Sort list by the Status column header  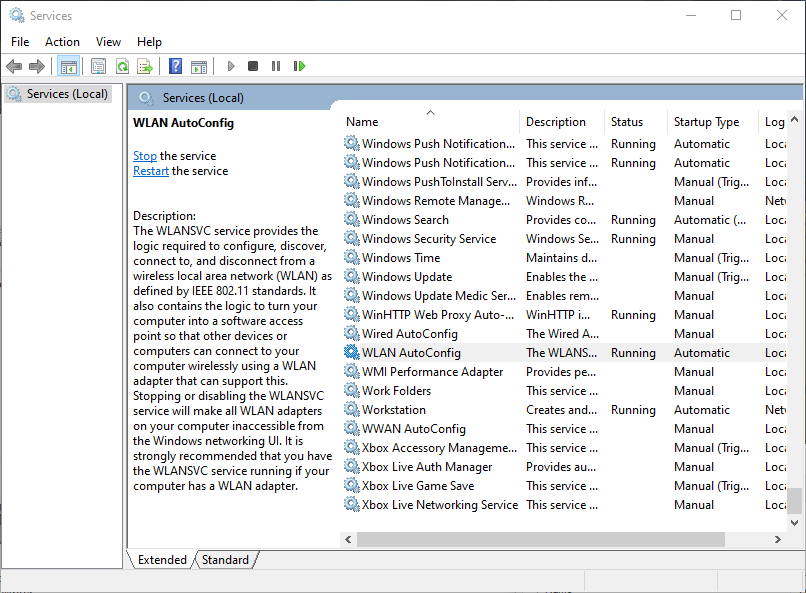(627, 122)
